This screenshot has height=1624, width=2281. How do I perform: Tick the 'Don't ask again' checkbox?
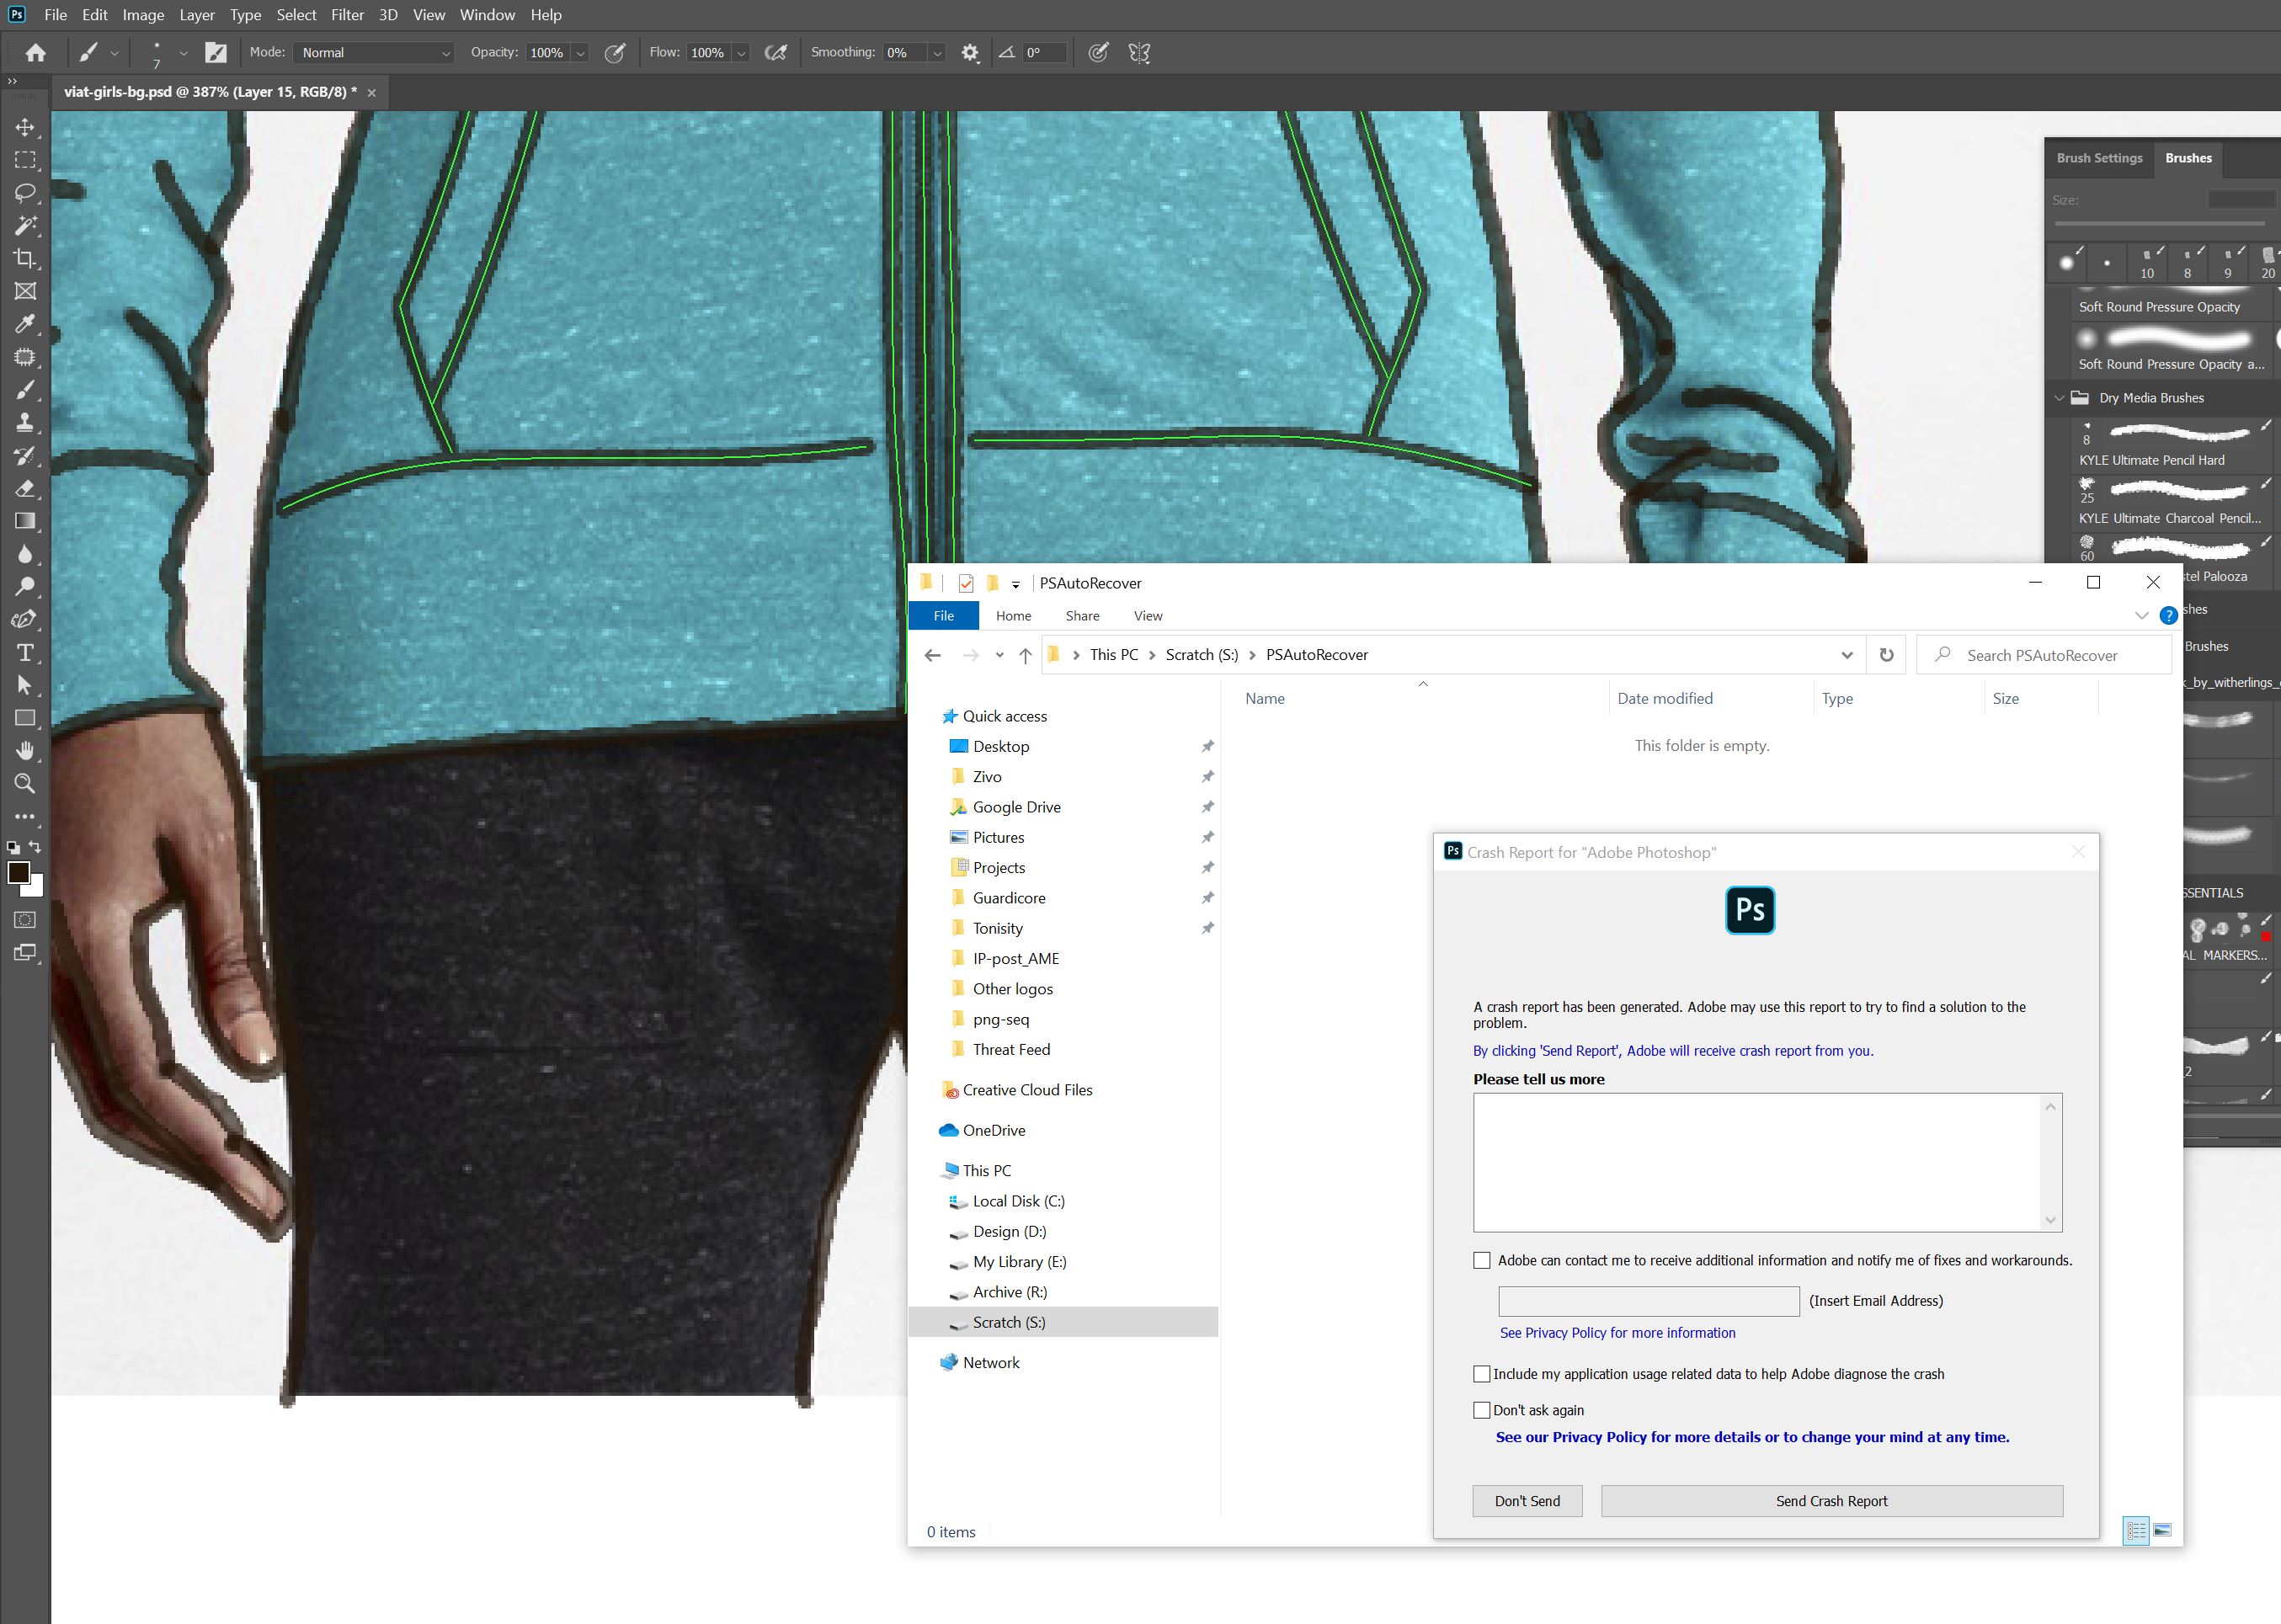pos(1481,1410)
